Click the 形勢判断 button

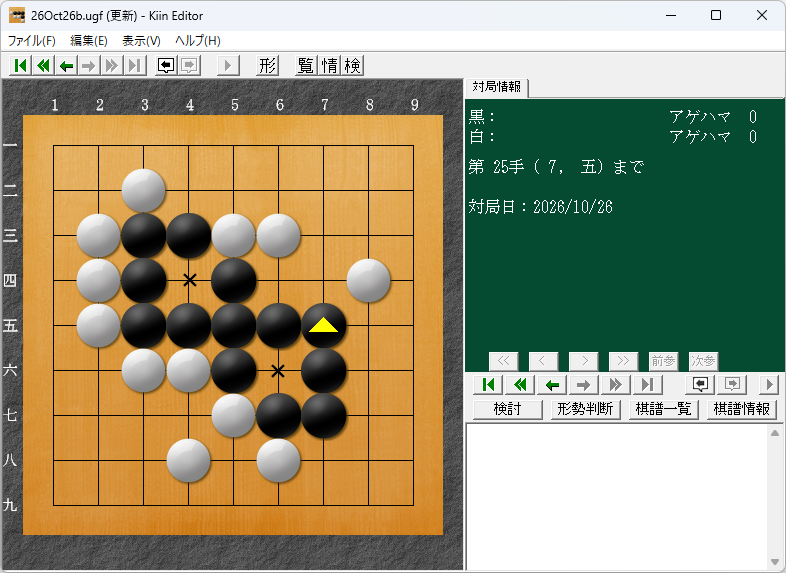pos(585,409)
